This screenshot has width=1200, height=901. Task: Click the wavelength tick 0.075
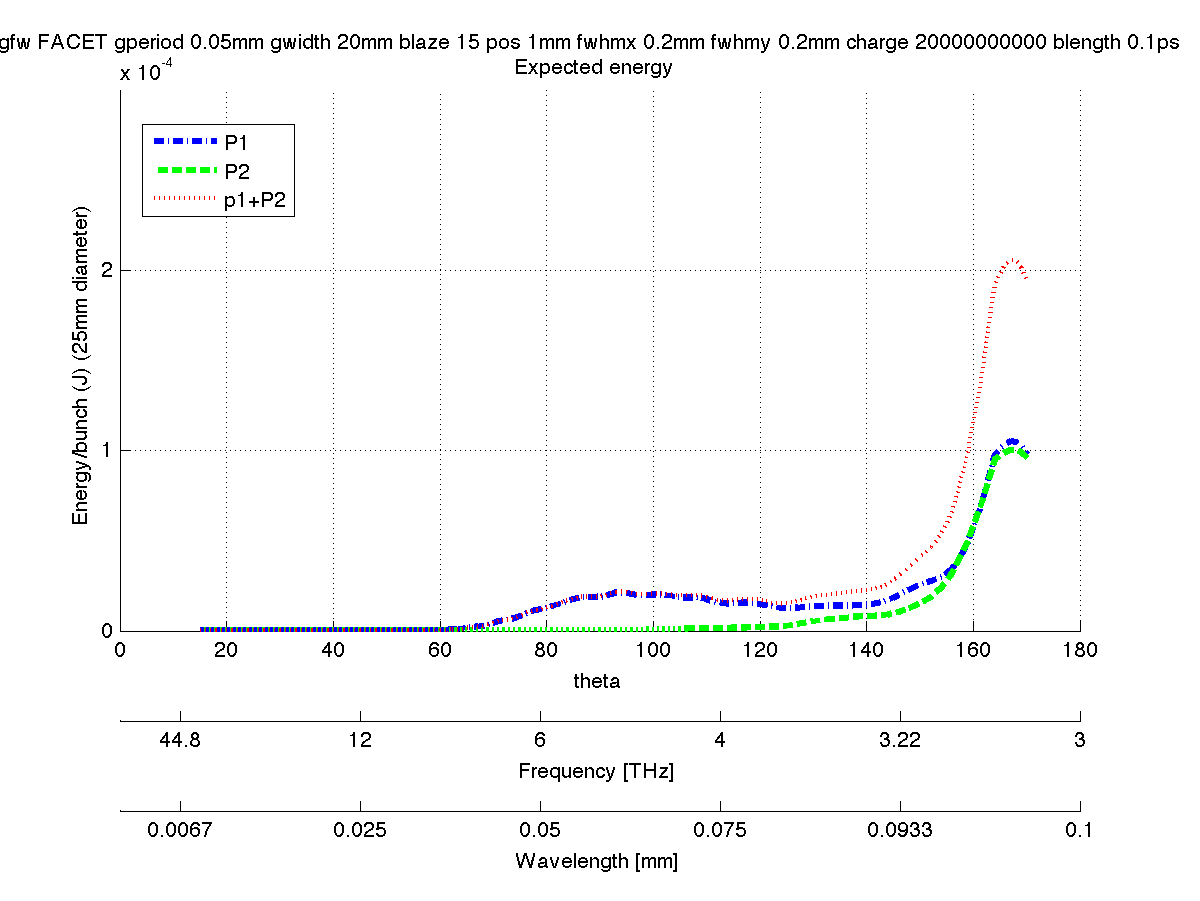click(720, 830)
